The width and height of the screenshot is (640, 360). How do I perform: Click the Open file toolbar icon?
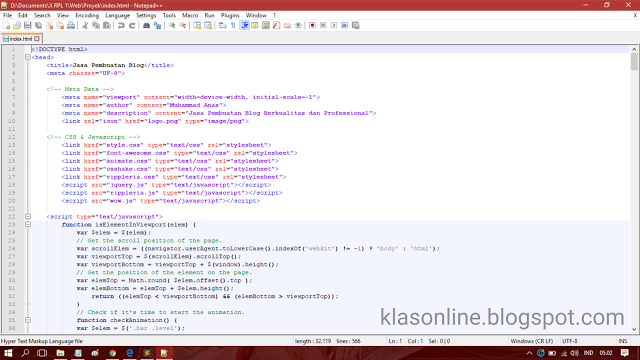click(x=17, y=25)
